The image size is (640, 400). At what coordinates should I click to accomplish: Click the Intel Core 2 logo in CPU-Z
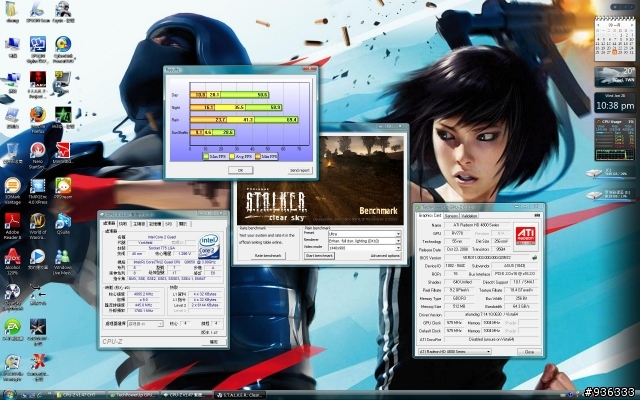click(209, 247)
